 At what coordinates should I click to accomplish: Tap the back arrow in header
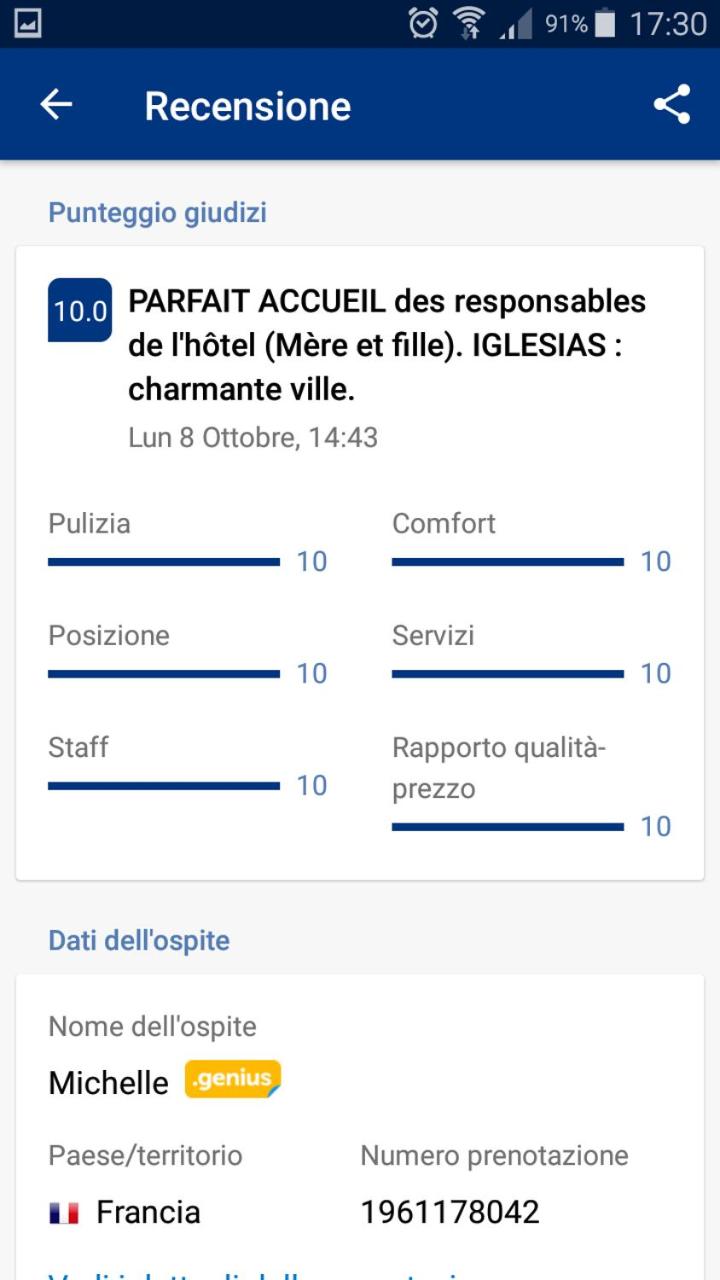[56, 105]
